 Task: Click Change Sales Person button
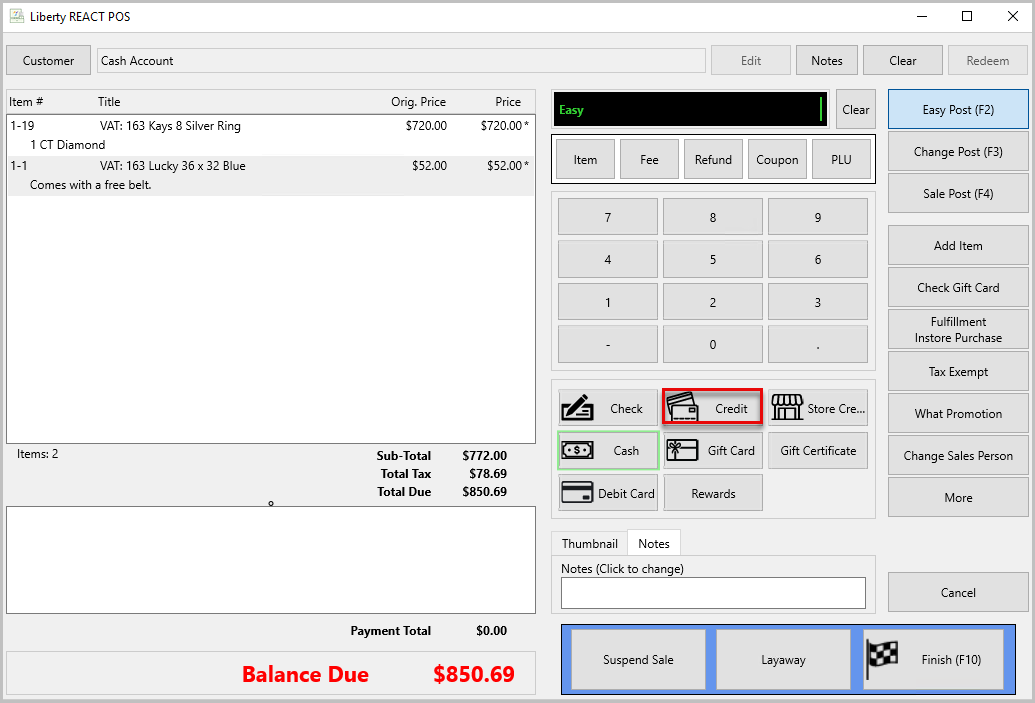(x=958, y=455)
